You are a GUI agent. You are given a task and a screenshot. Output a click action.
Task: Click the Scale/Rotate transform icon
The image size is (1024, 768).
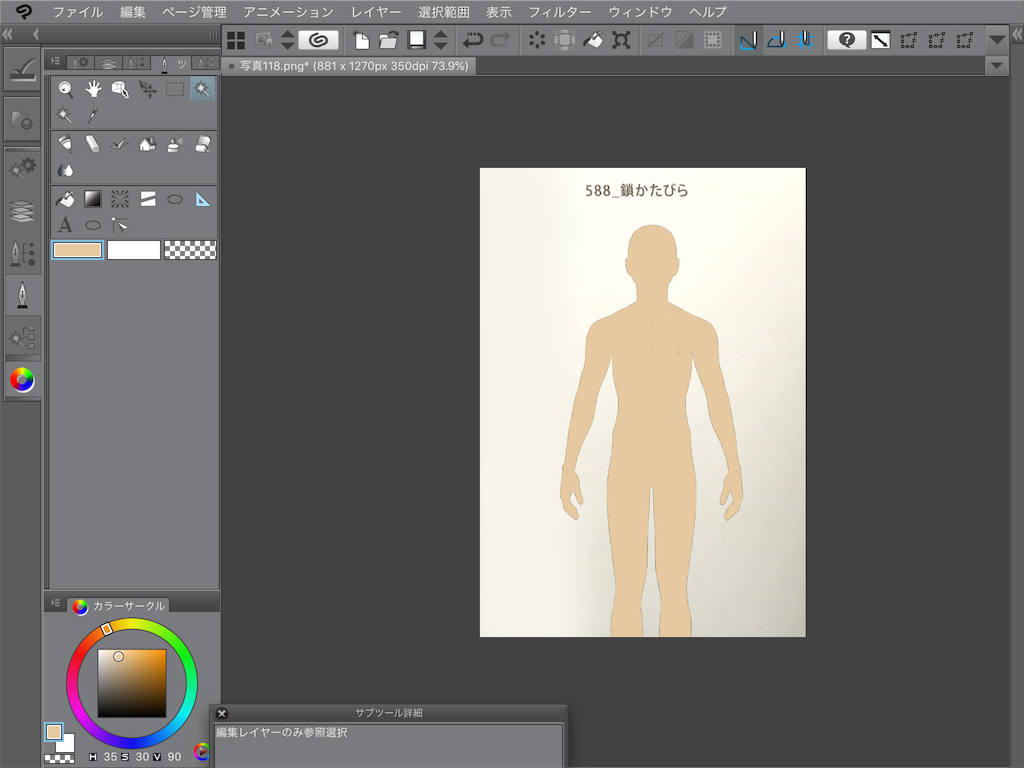(x=621, y=40)
